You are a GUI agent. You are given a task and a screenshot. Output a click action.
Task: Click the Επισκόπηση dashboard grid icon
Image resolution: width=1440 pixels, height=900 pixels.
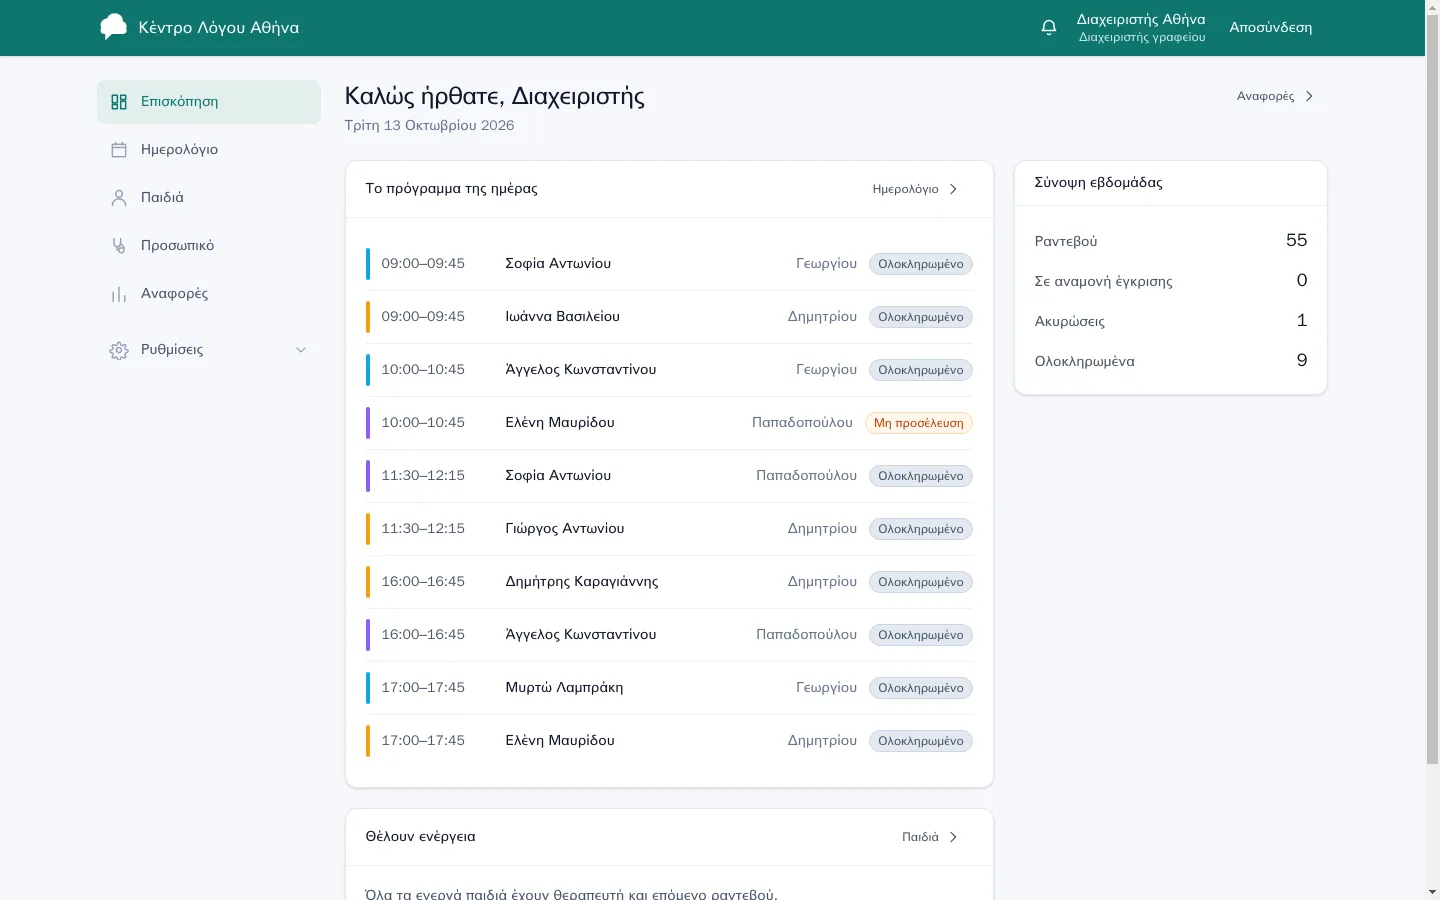pos(119,102)
